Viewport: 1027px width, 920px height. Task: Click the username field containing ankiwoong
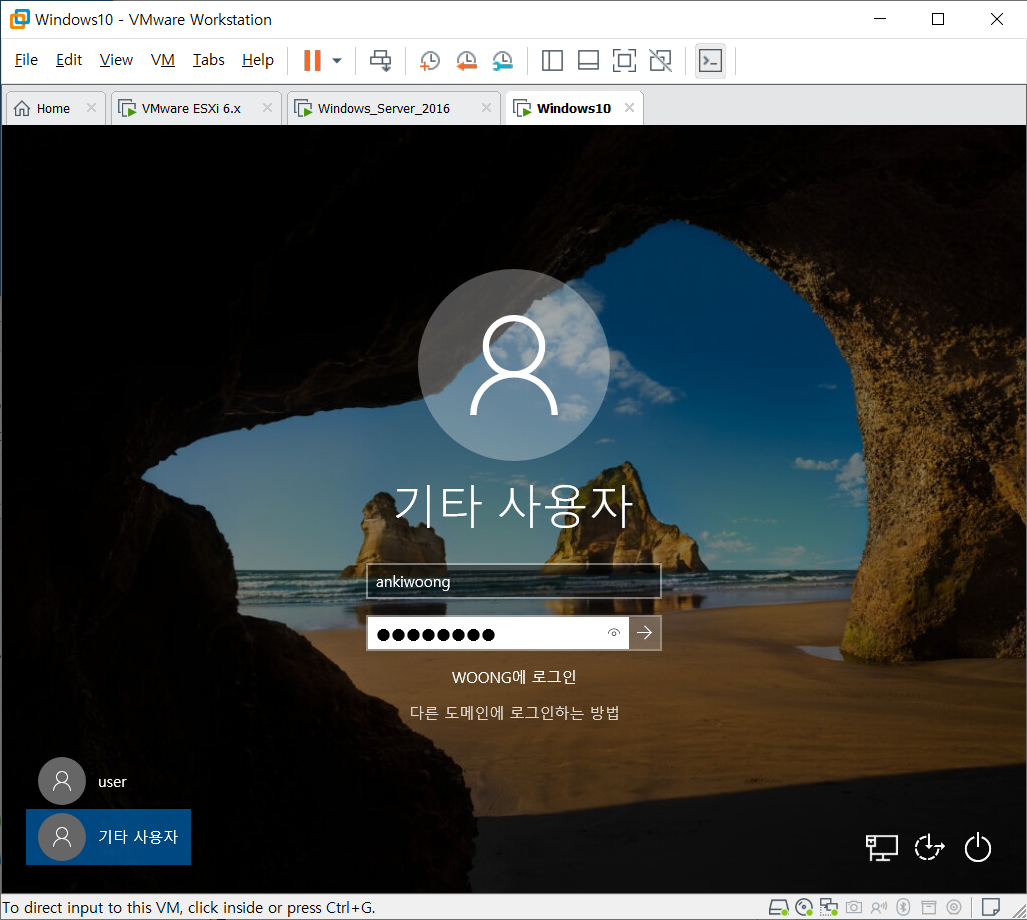514,581
